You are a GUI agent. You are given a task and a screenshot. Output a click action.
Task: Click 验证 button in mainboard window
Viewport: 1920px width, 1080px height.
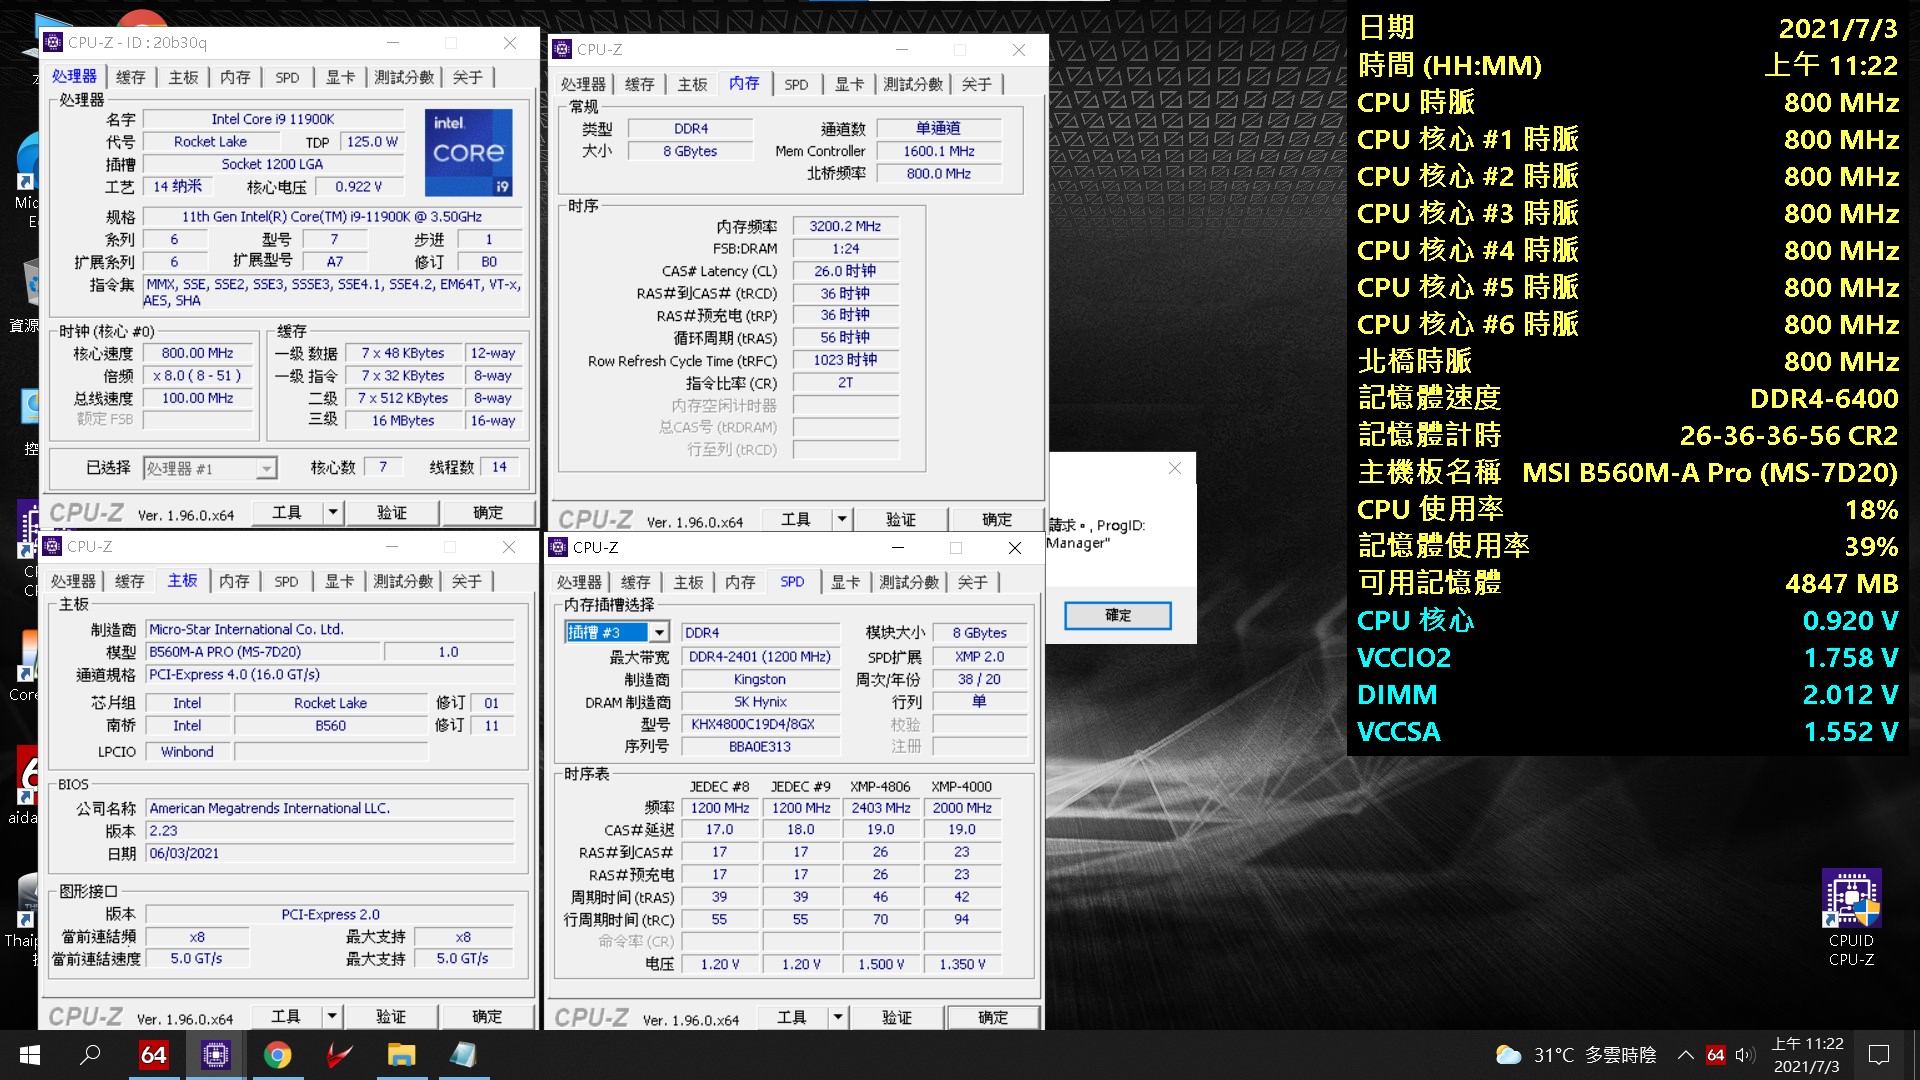coord(390,1017)
